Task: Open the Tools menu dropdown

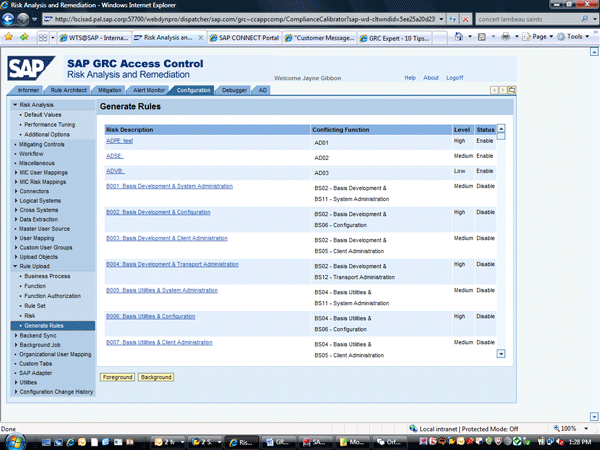Action: [x=573, y=37]
